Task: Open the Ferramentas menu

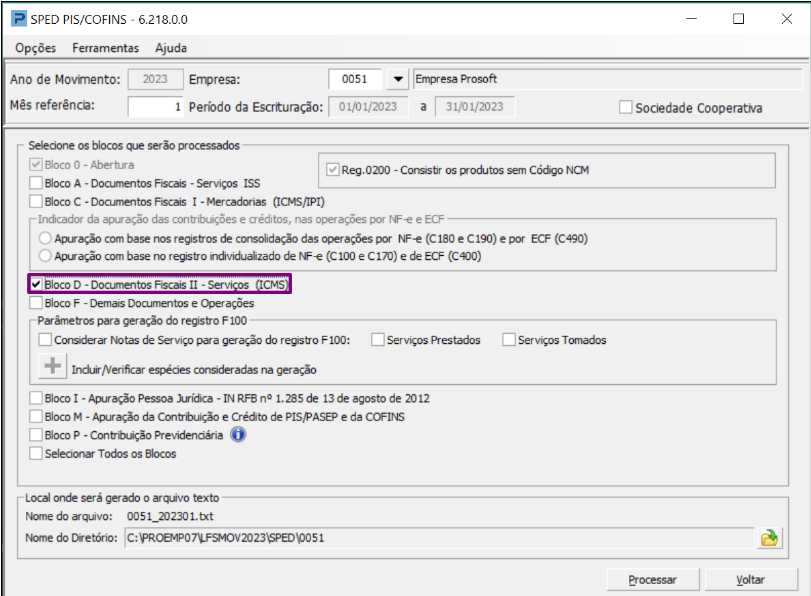Action: click(106, 48)
